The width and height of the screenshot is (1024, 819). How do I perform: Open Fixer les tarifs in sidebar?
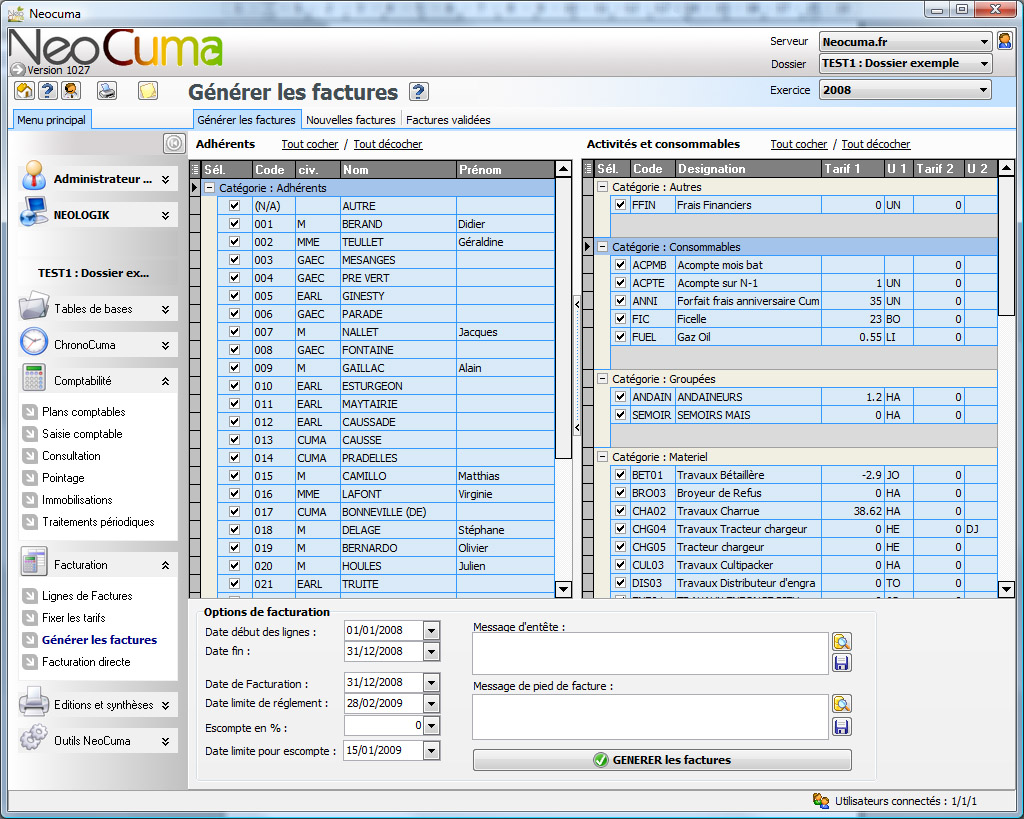point(73,618)
